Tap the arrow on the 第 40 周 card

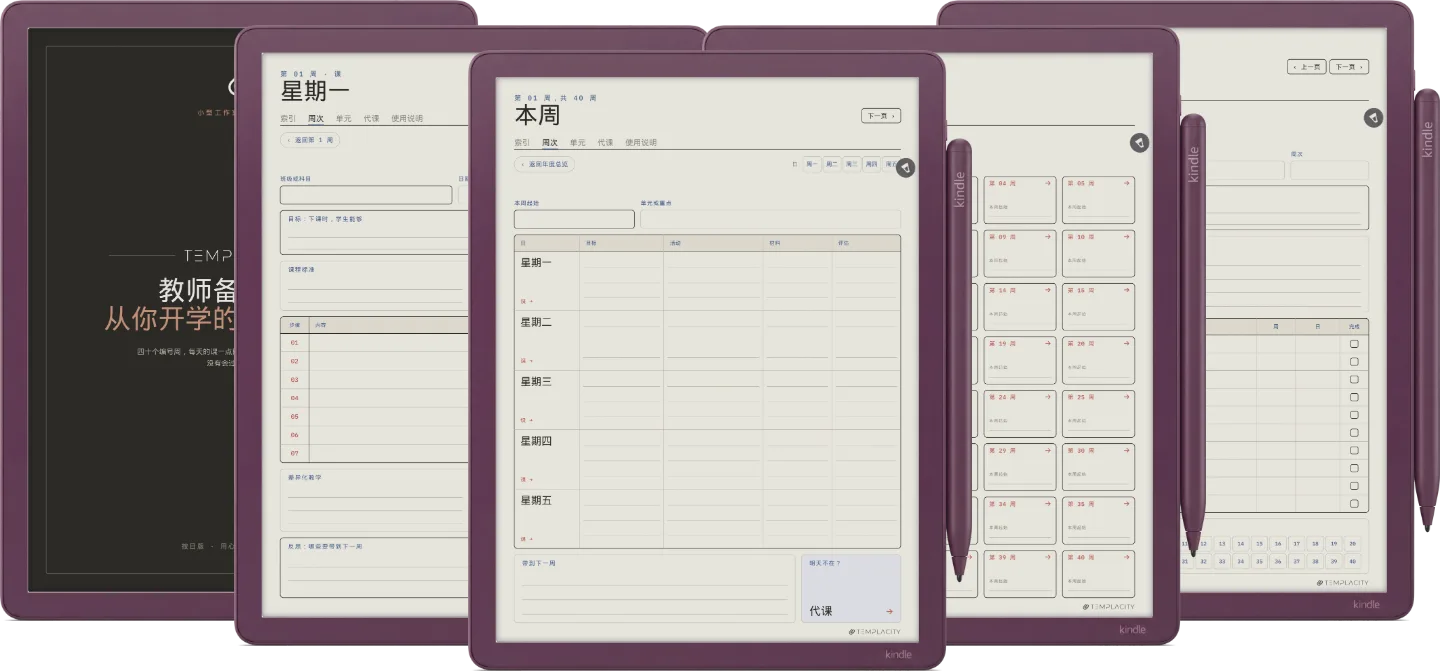[x=1126, y=557]
